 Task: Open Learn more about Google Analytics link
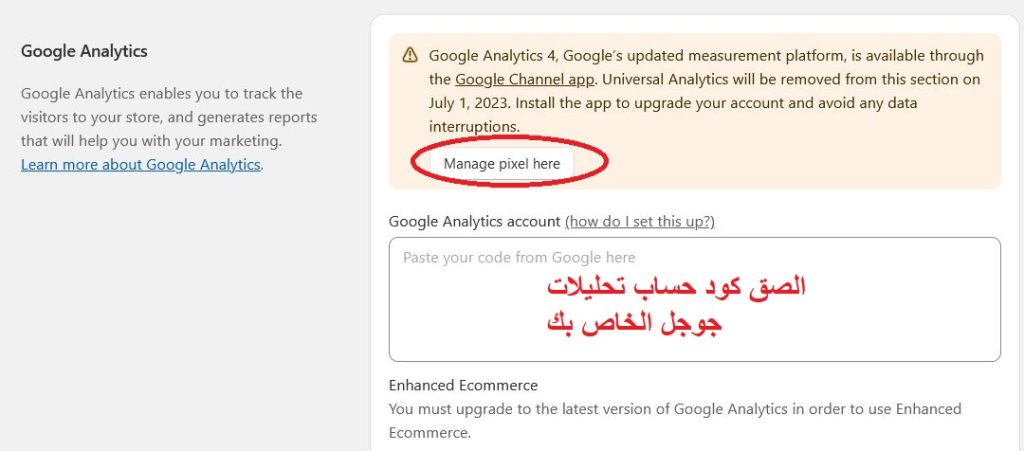[140, 164]
